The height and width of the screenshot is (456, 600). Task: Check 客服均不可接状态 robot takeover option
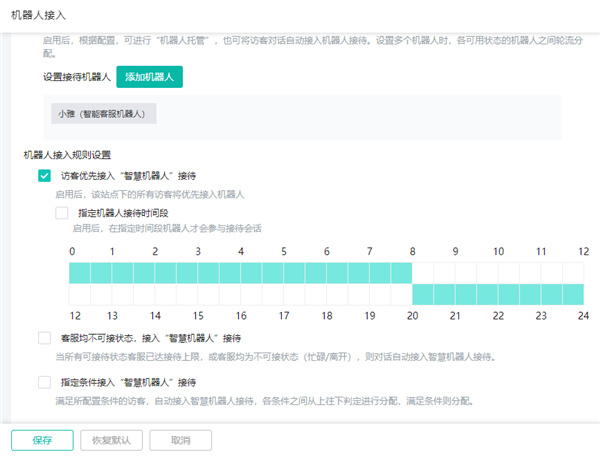tap(44, 338)
